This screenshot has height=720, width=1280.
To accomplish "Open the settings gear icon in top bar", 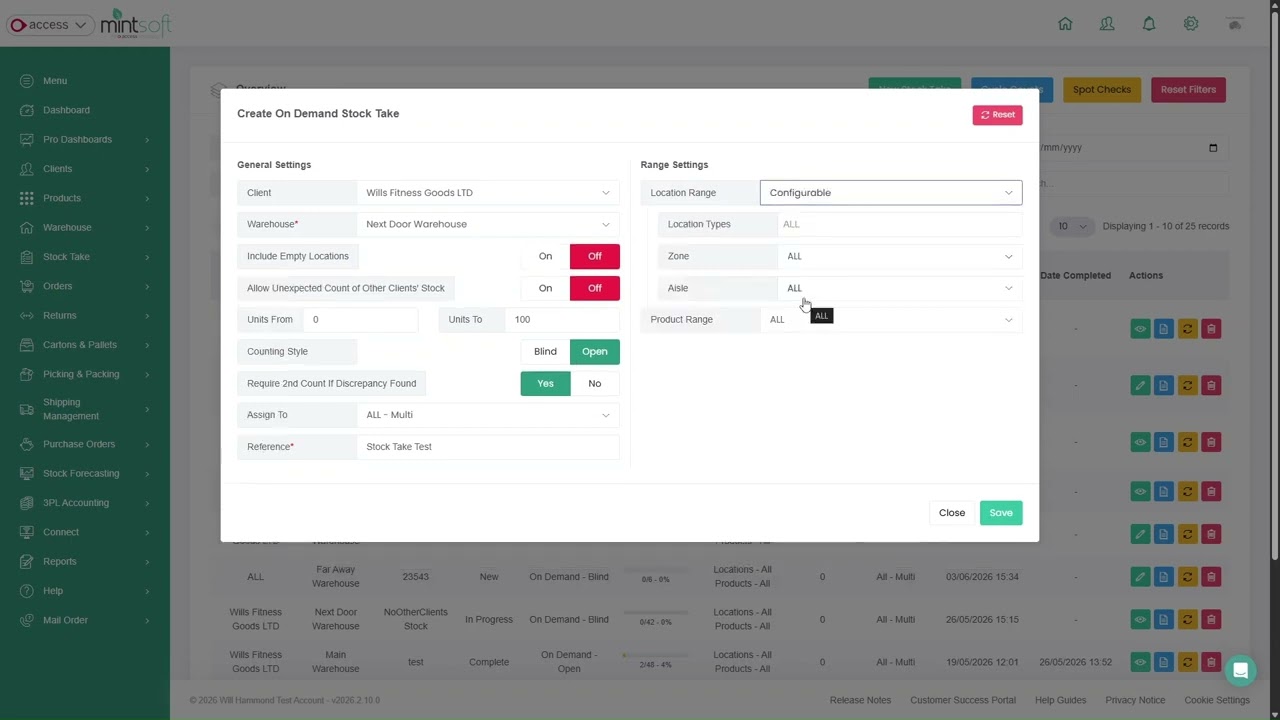I will pyautogui.click(x=1191, y=24).
